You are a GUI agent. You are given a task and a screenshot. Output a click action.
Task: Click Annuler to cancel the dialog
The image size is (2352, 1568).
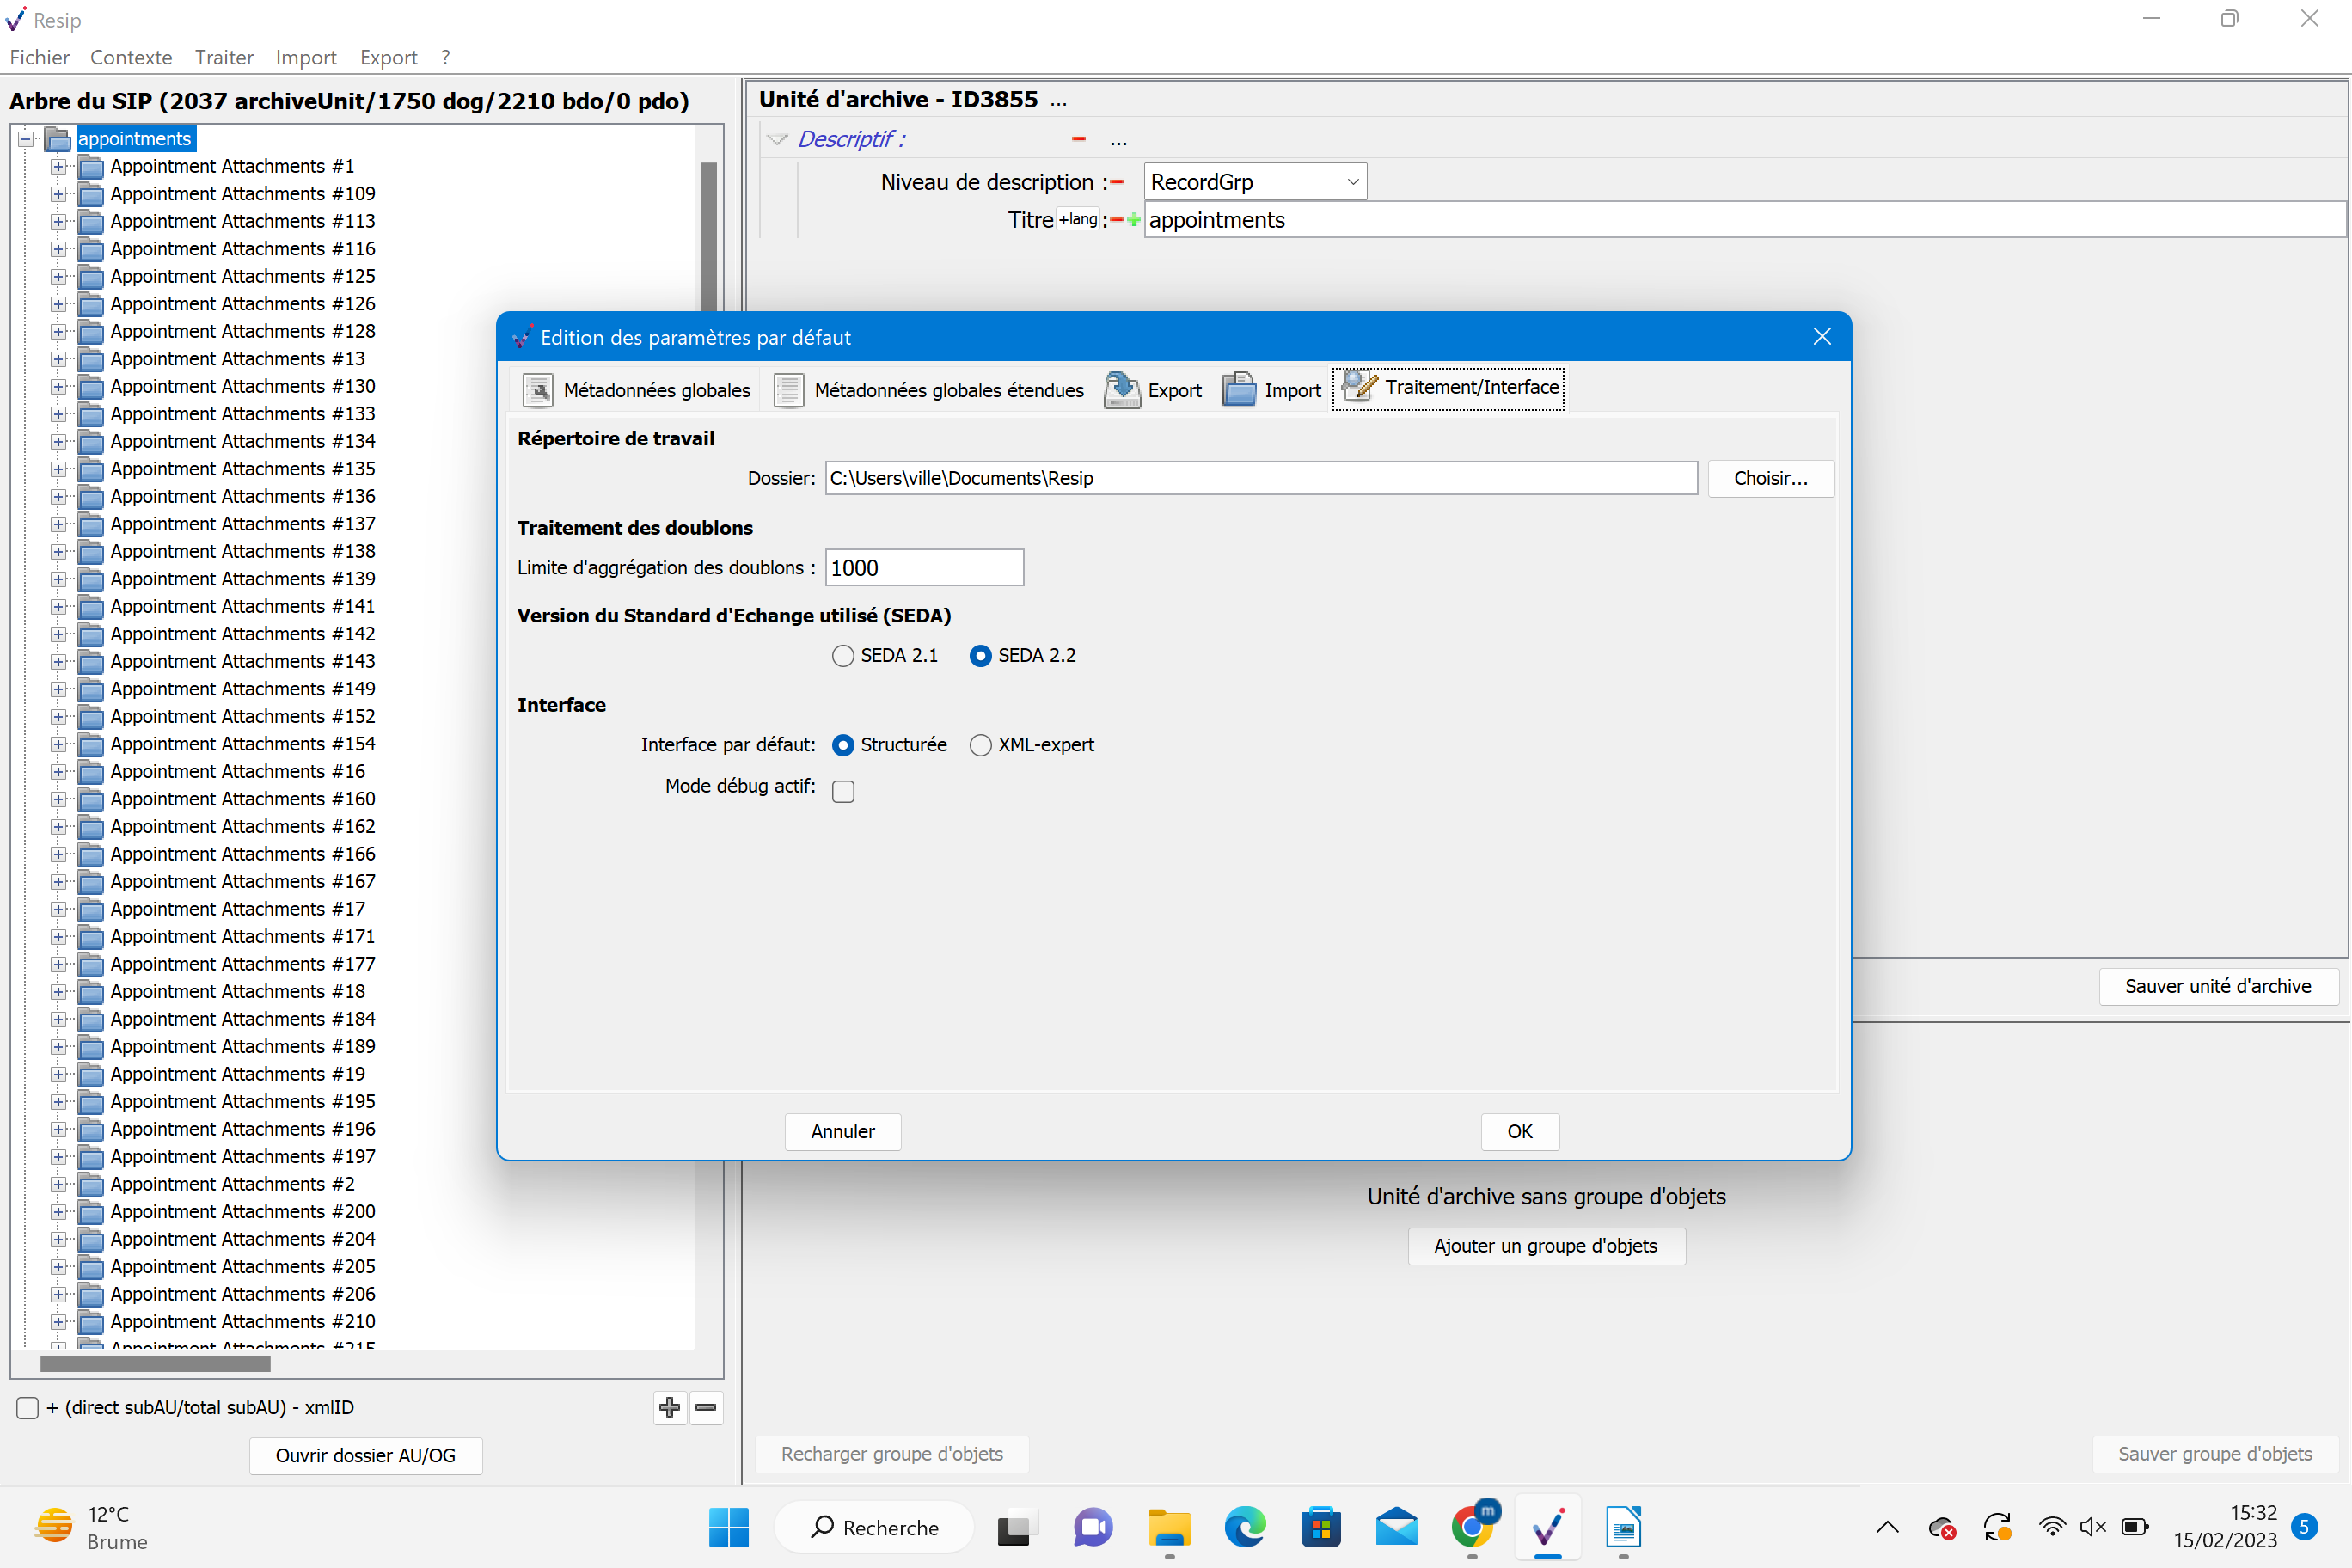pos(842,1131)
